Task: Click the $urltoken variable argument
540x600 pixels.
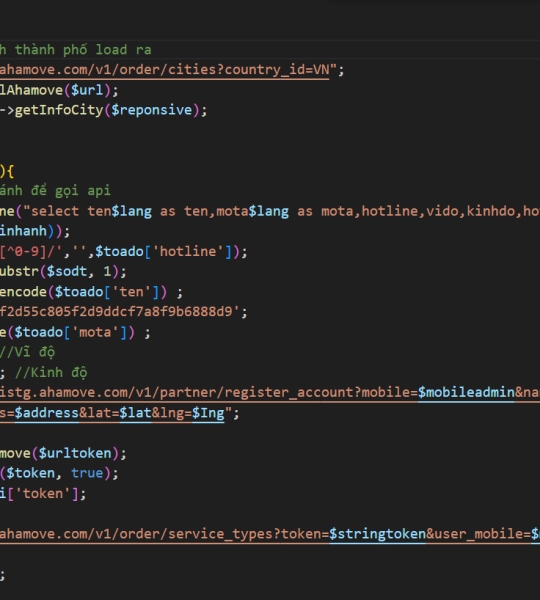Action: click(75, 453)
